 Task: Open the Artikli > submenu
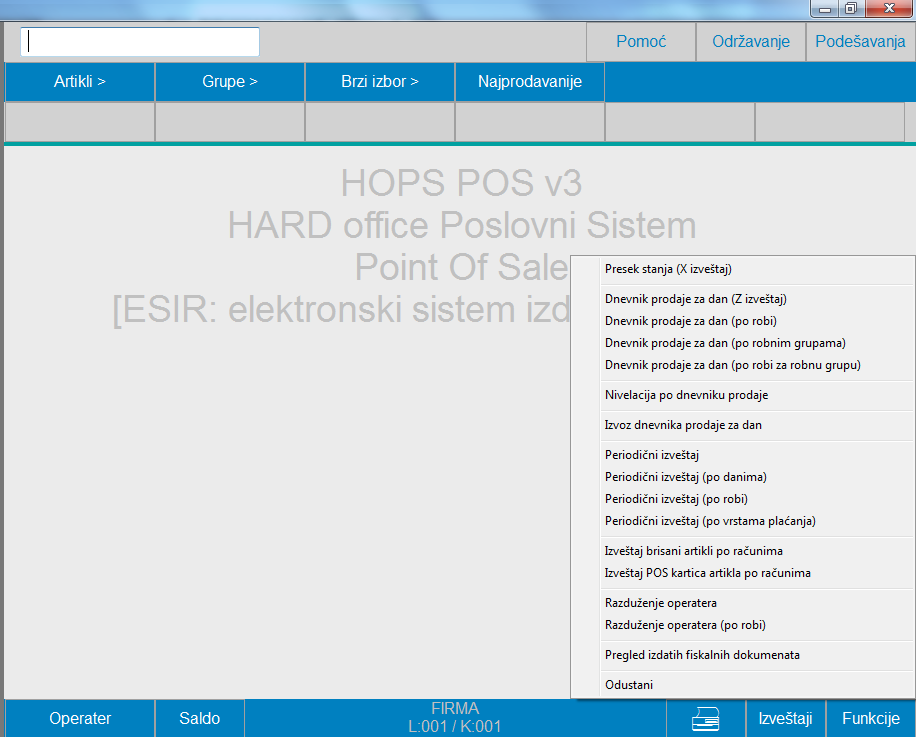[x=80, y=82]
